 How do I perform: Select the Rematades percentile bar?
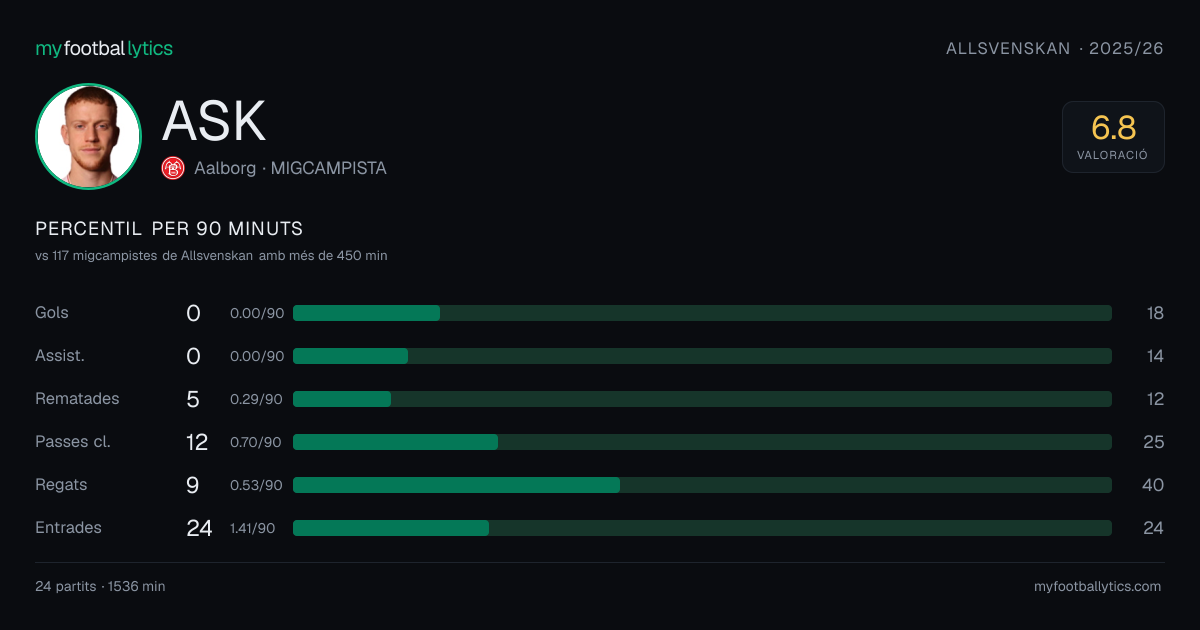[702, 399]
